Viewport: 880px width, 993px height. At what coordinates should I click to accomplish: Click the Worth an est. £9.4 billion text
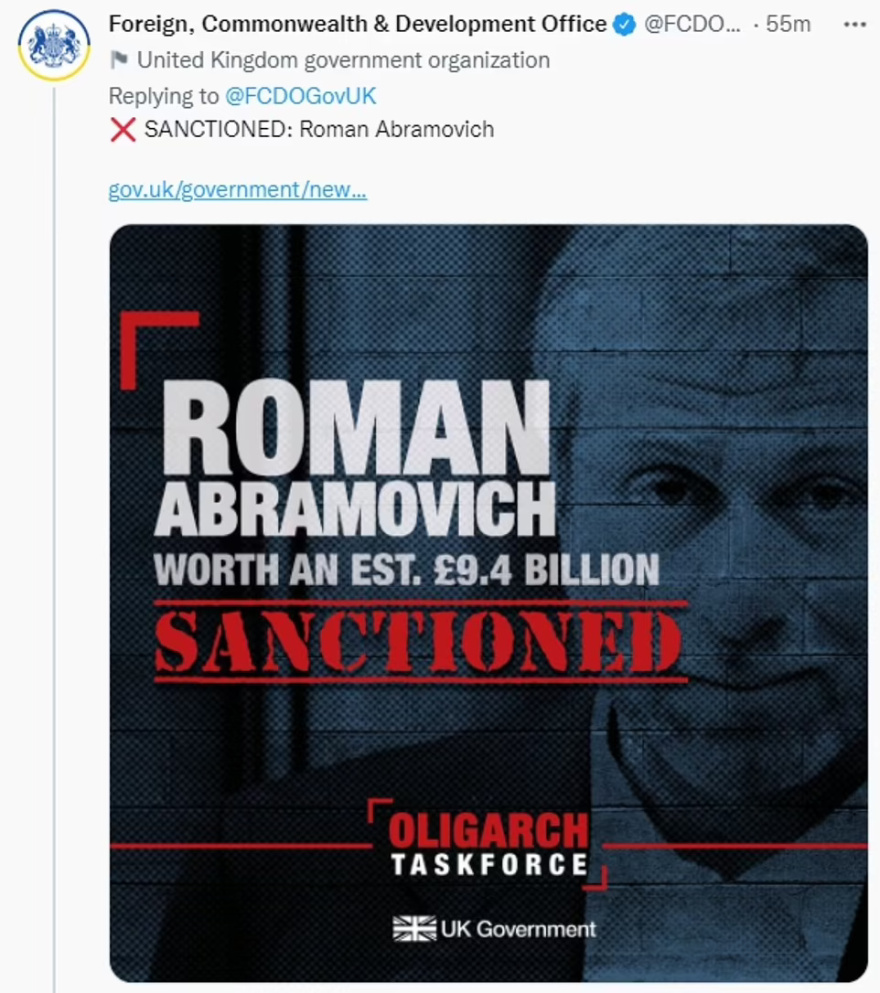click(406, 570)
